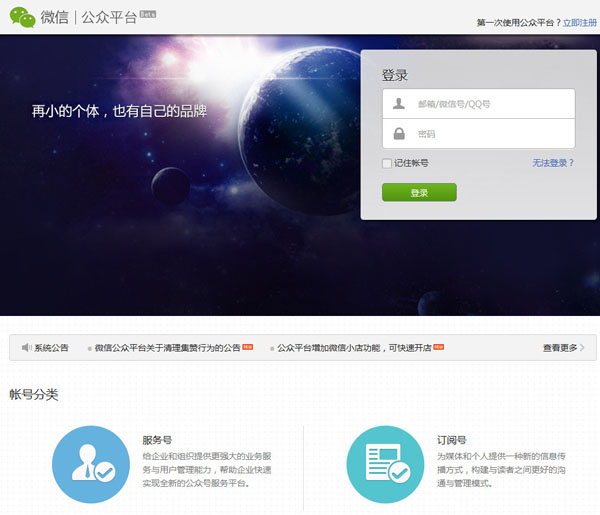Click the new badge after 可快速开店
This screenshot has height=515, width=600.
point(439,347)
